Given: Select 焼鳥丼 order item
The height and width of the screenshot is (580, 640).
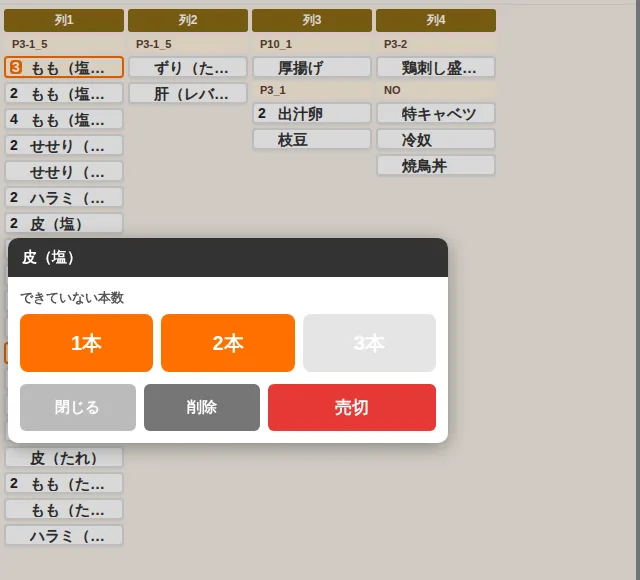Looking at the screenshot, I should tap(436, 166).
